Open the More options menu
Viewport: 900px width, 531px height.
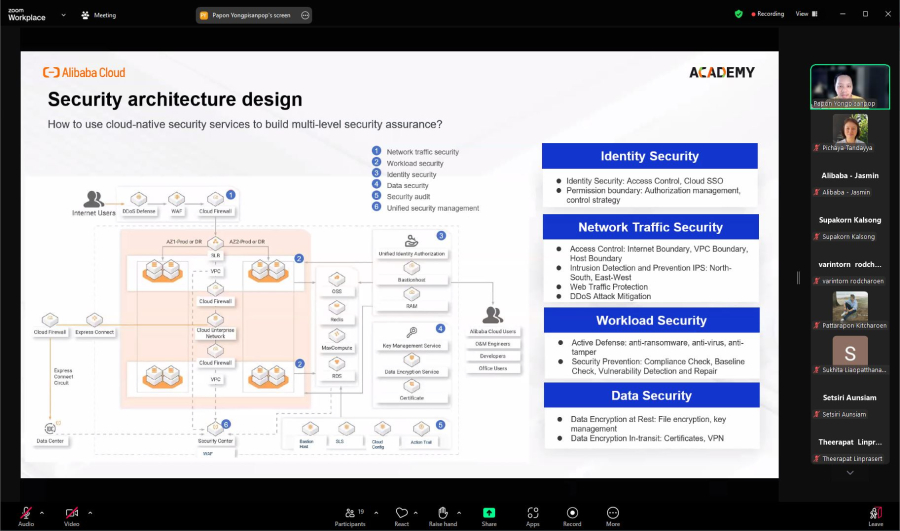click(612, 514)
